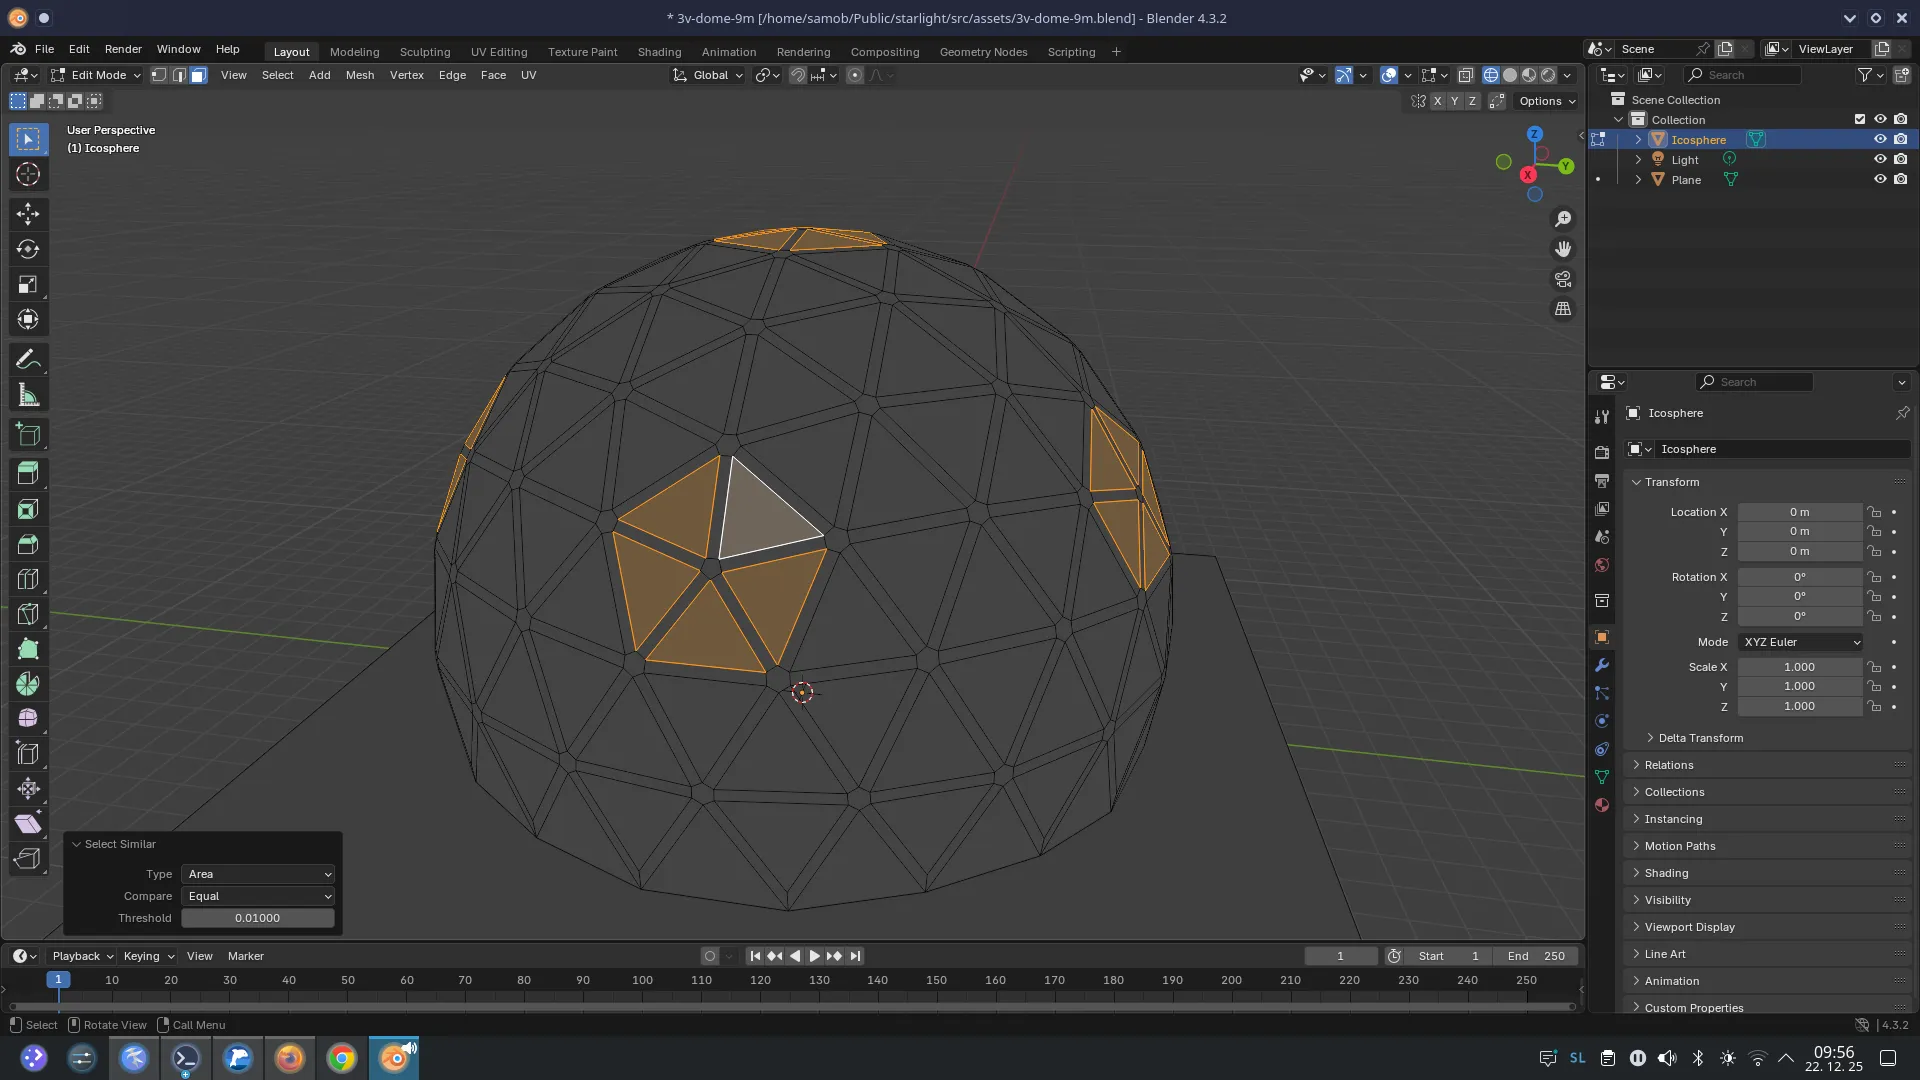Screen dimensions: 1920x1080
Task: Select the Move tool
Action: (x=28, y=213)
